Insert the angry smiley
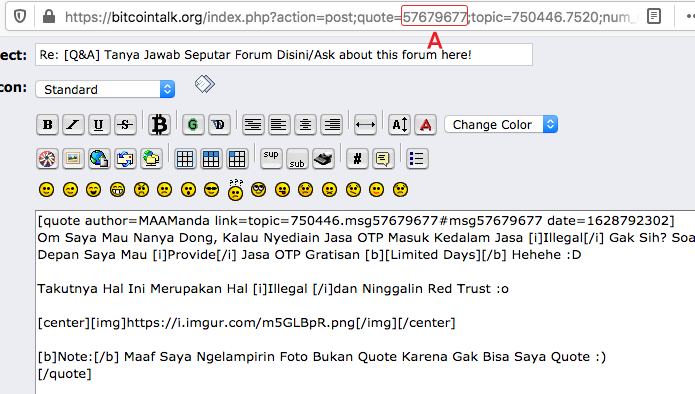This screenshot has width=695, height=394. [x=141, y=190]
